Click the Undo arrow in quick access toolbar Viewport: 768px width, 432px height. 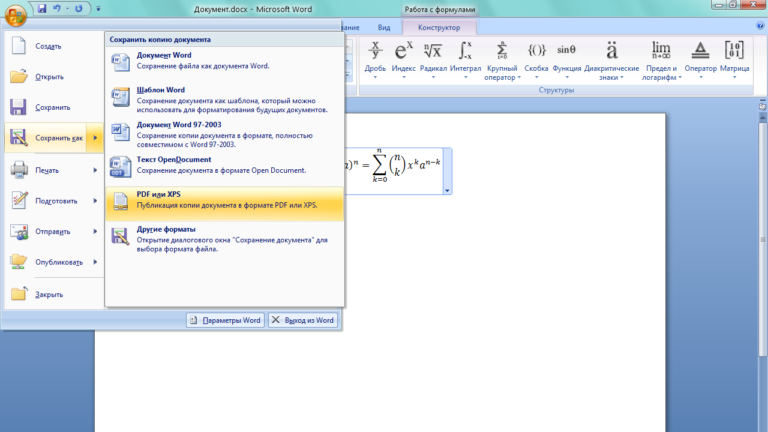(x=57, y=8)
